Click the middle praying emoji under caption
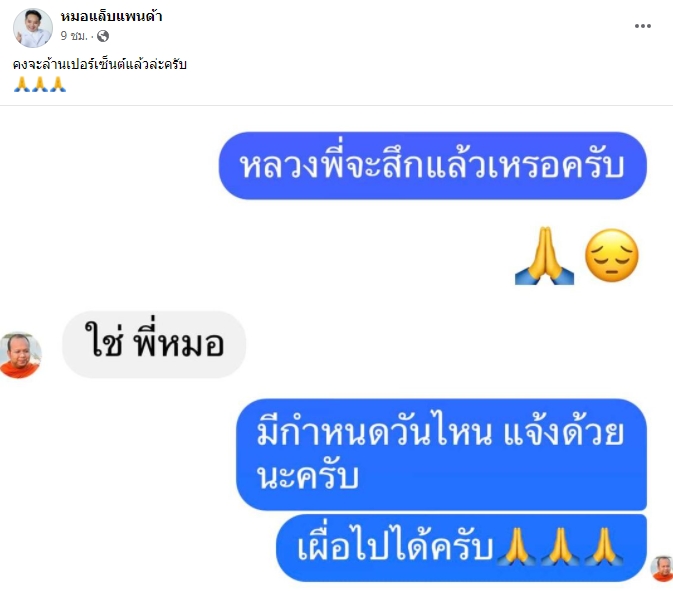Image resolution: width=673 pixels, height=591 pixels. pos(40,85)
